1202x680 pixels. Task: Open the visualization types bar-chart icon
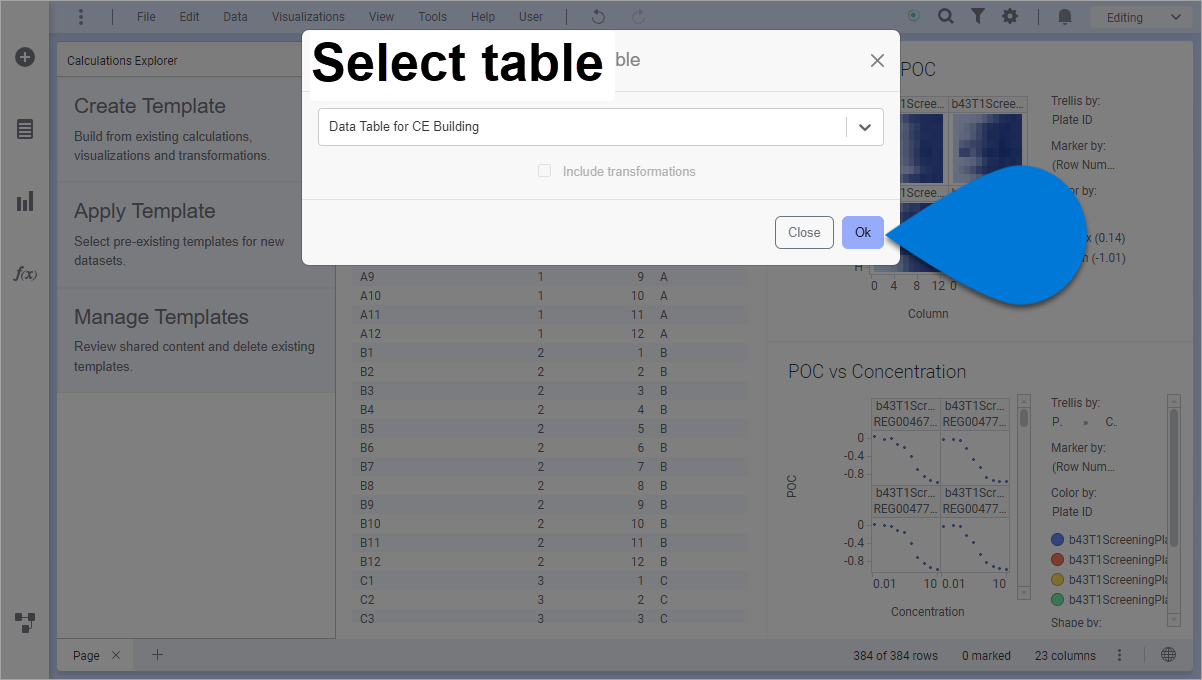click(x=25, y=202)
